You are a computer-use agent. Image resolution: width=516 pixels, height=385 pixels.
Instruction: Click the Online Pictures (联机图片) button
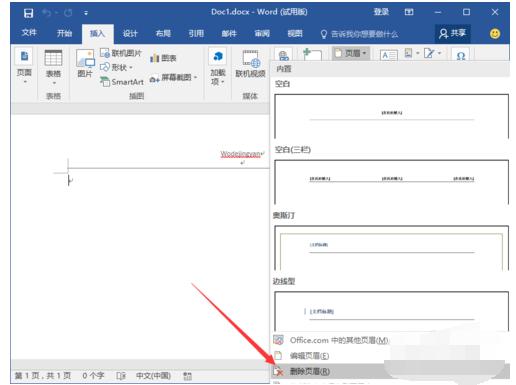pos(121,53)
